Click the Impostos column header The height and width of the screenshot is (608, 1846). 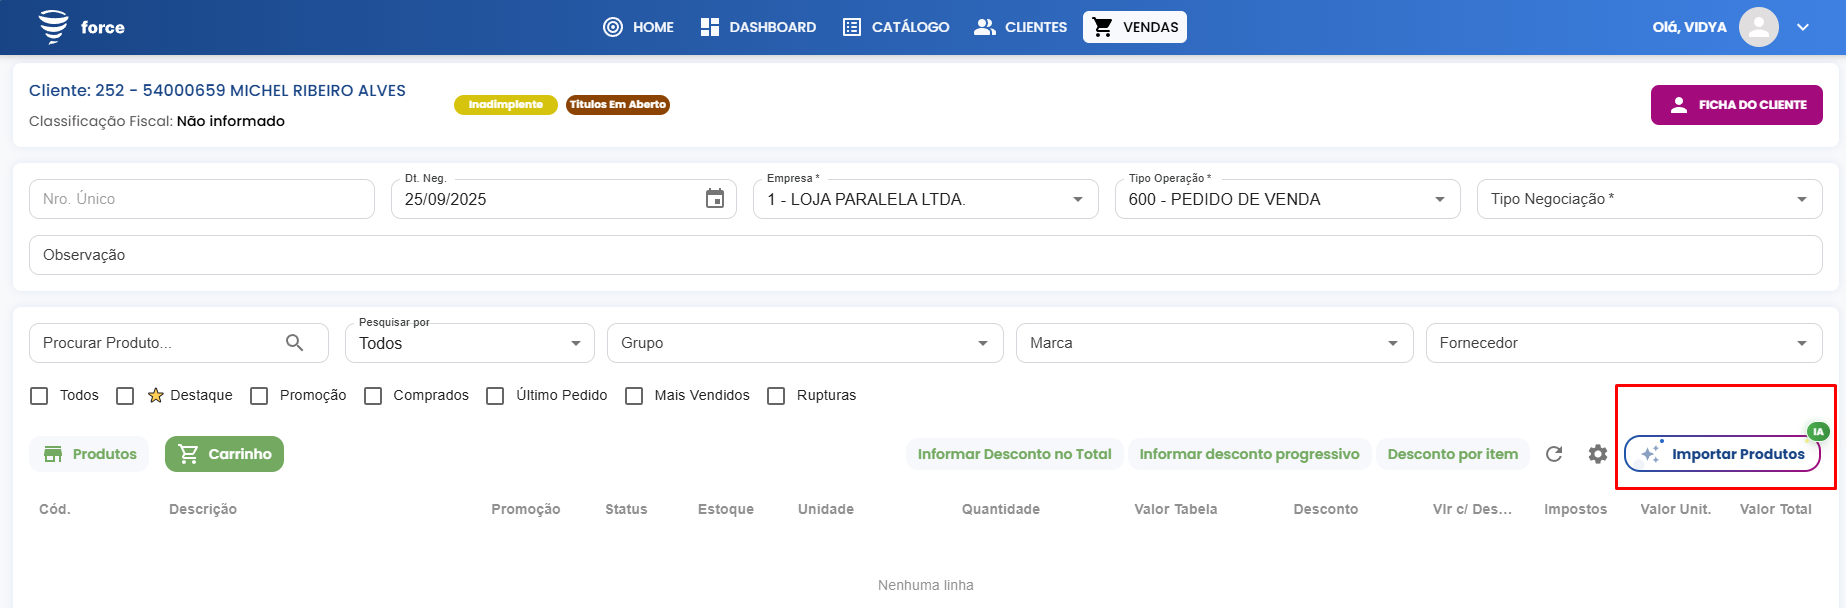pyautogui.click(x=1576, y=509)
